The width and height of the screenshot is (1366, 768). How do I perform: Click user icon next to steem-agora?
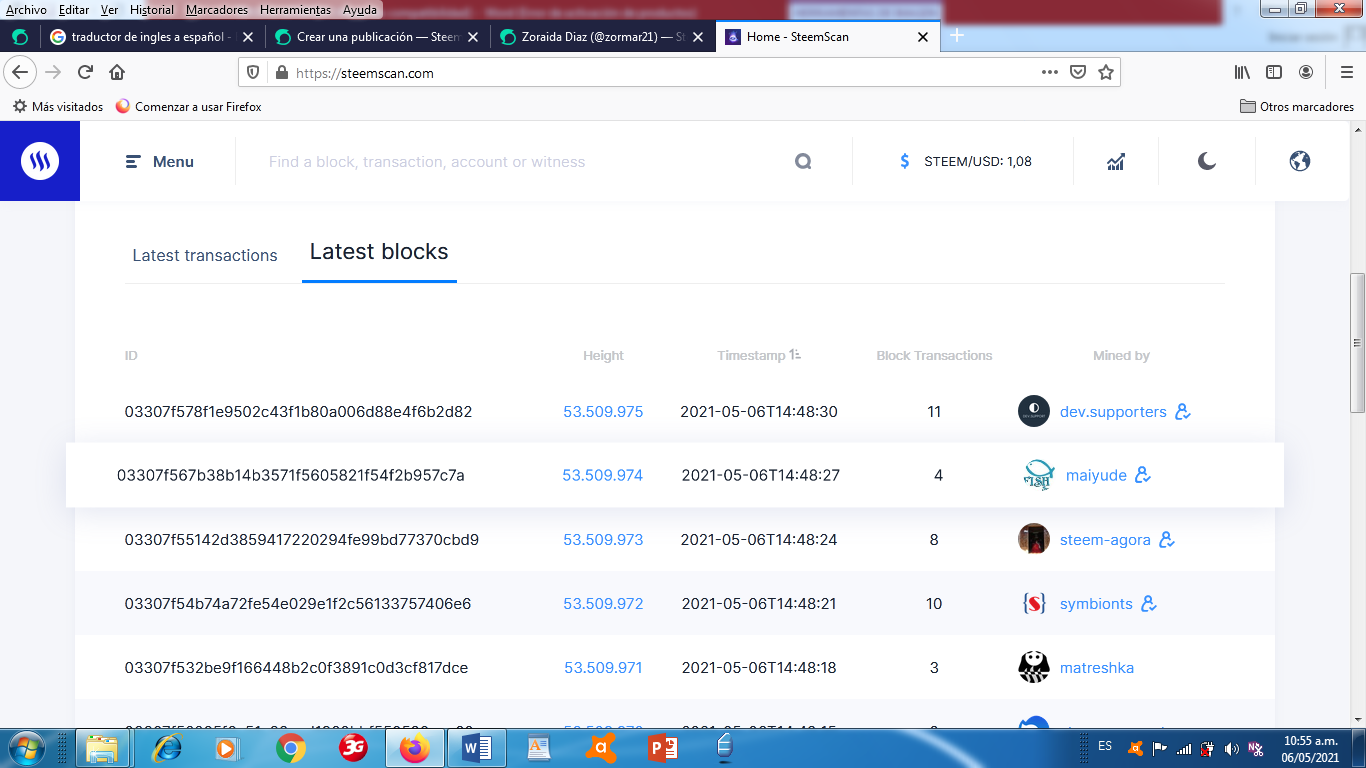click(1167, 539)
